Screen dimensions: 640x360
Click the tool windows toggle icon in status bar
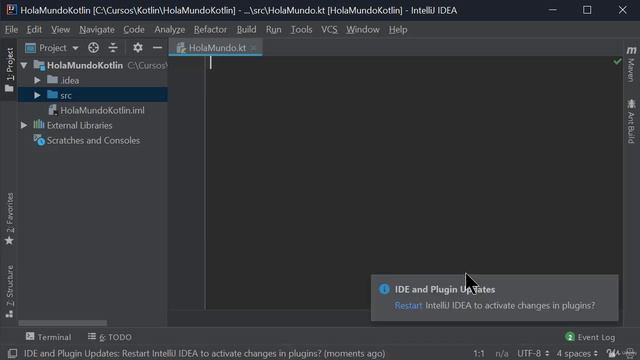coord(13,353)
